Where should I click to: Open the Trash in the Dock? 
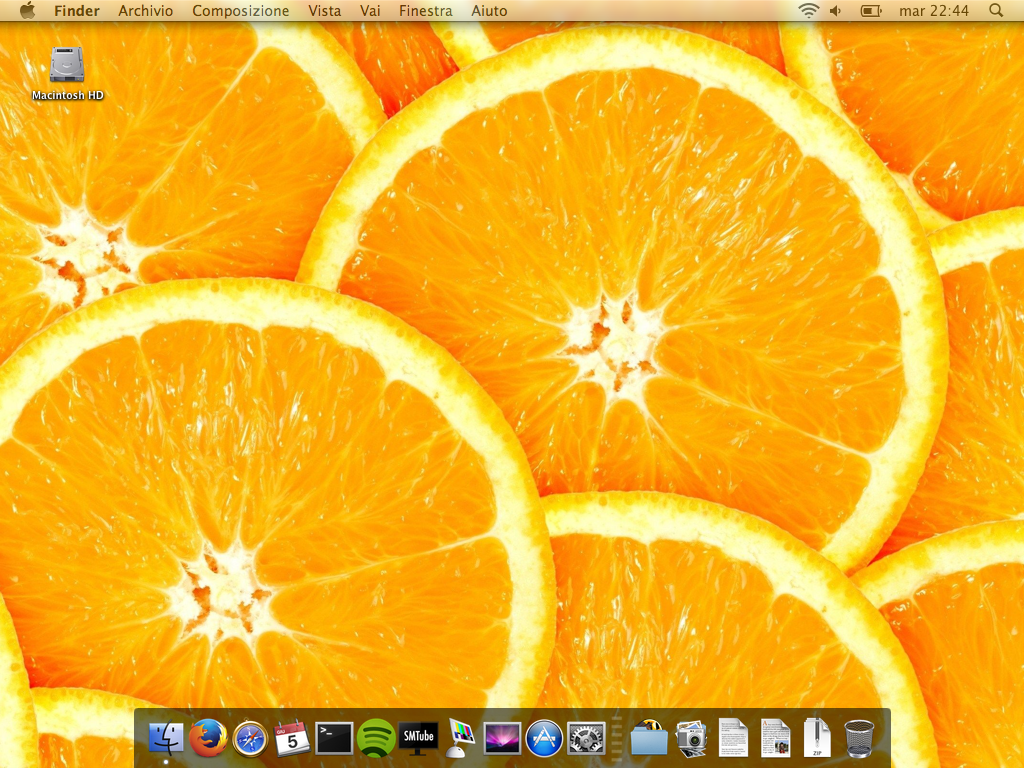859,738
